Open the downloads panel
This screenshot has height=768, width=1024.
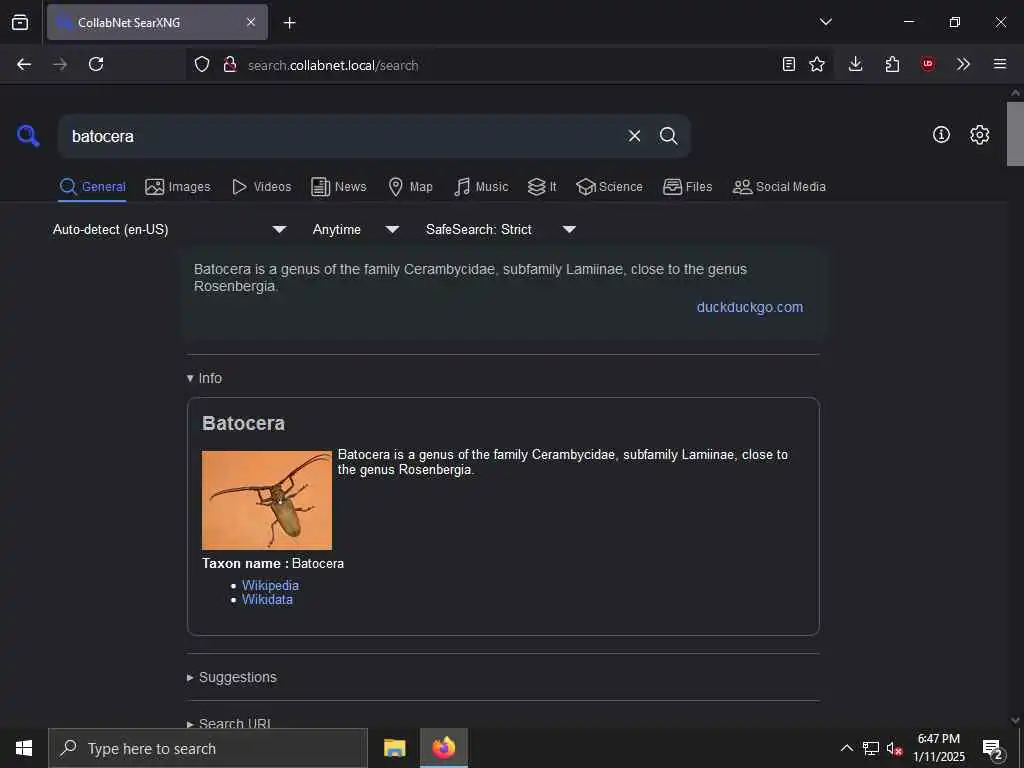856,64
